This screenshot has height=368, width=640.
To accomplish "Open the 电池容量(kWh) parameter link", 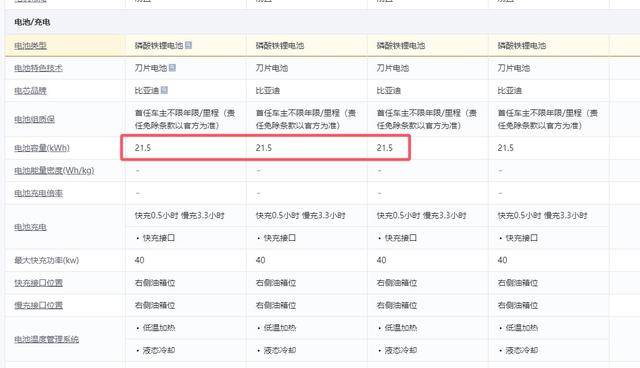I will (42, 148).
